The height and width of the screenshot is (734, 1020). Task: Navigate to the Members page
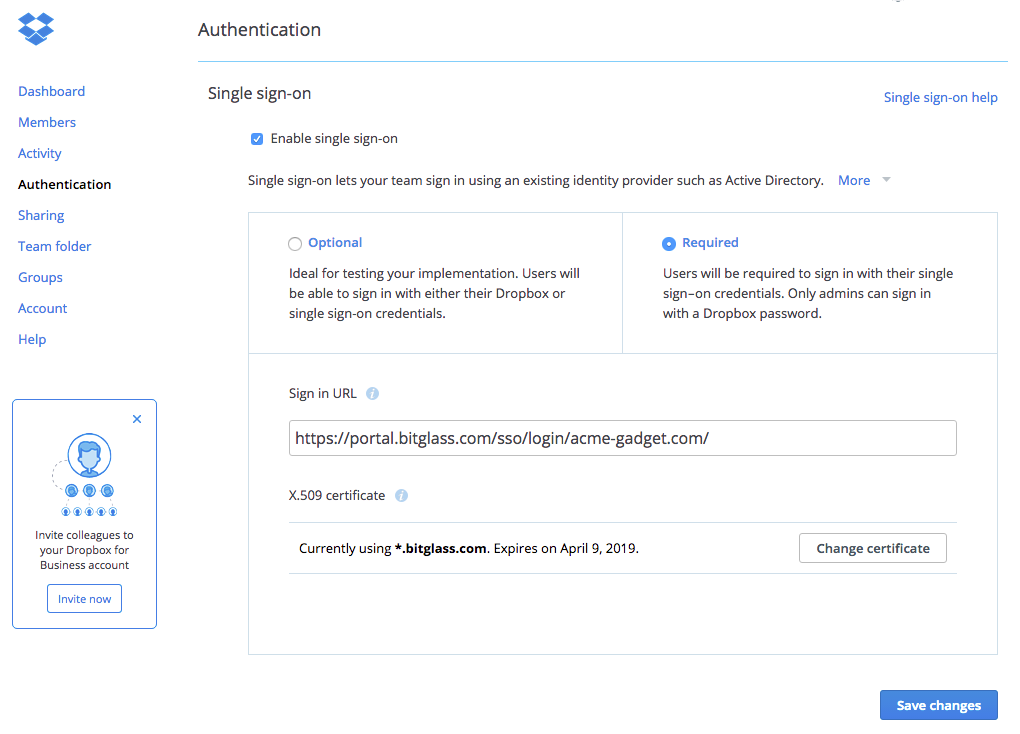pyautogui.click(x=46, y=122)
